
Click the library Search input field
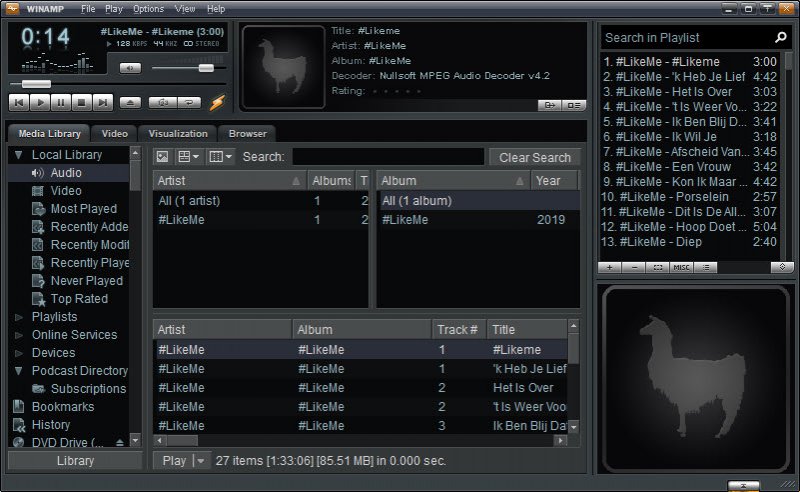tap(388, 157)
